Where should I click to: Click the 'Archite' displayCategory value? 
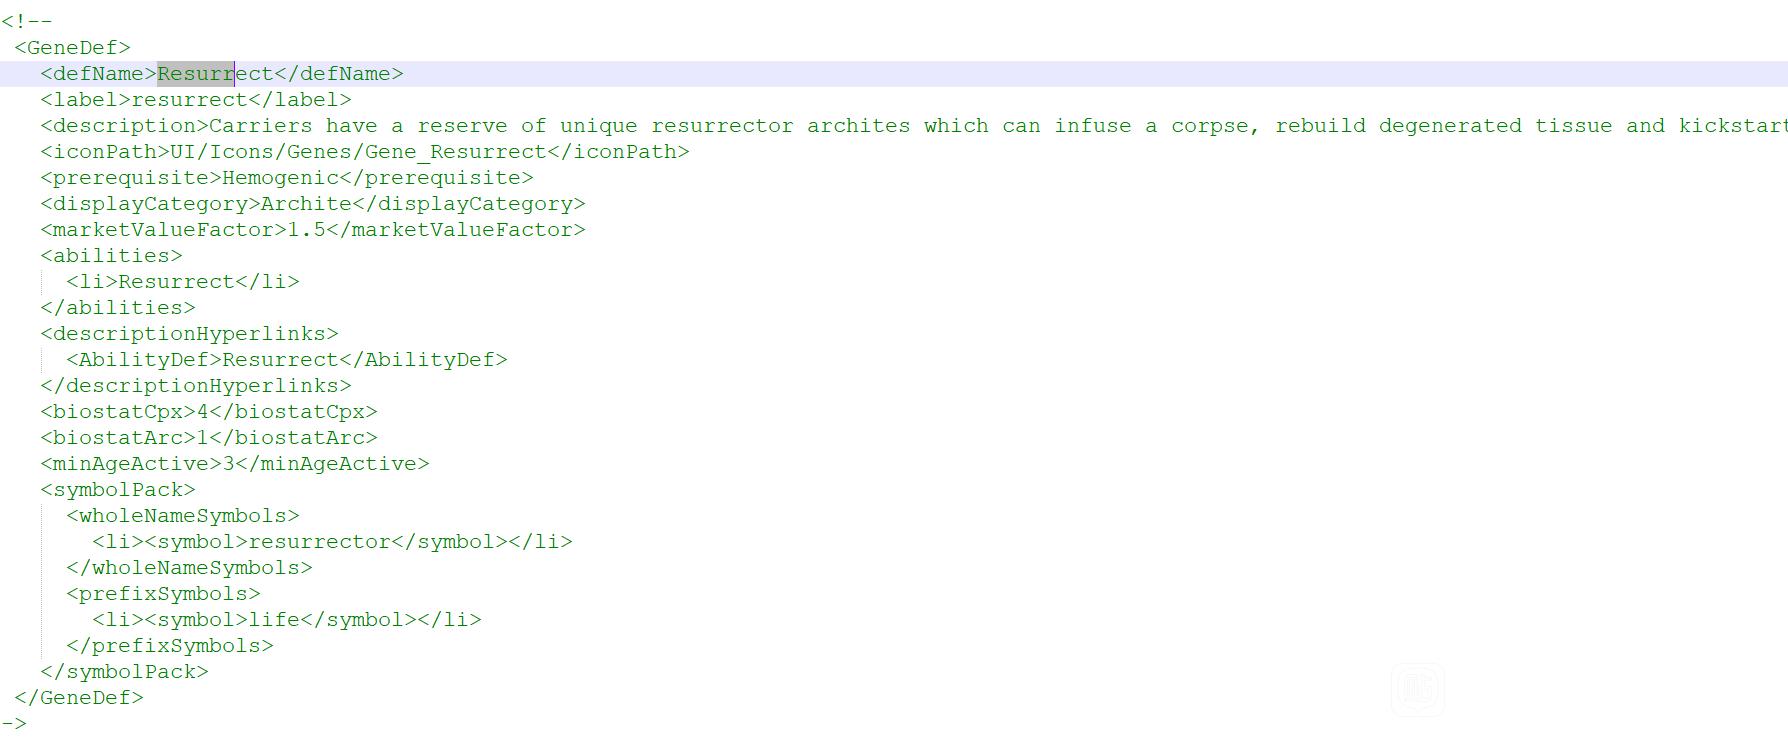click(306, 204)
